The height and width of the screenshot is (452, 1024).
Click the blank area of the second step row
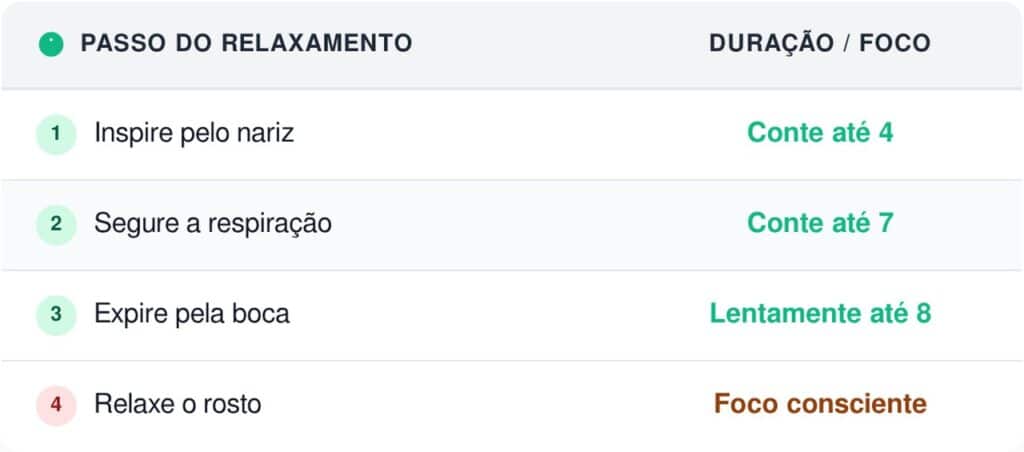tap(520, 224)
